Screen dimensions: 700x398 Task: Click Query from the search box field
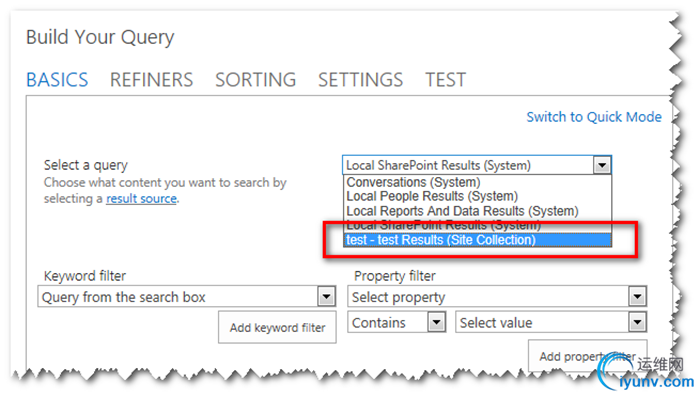[x=187, y=297]
